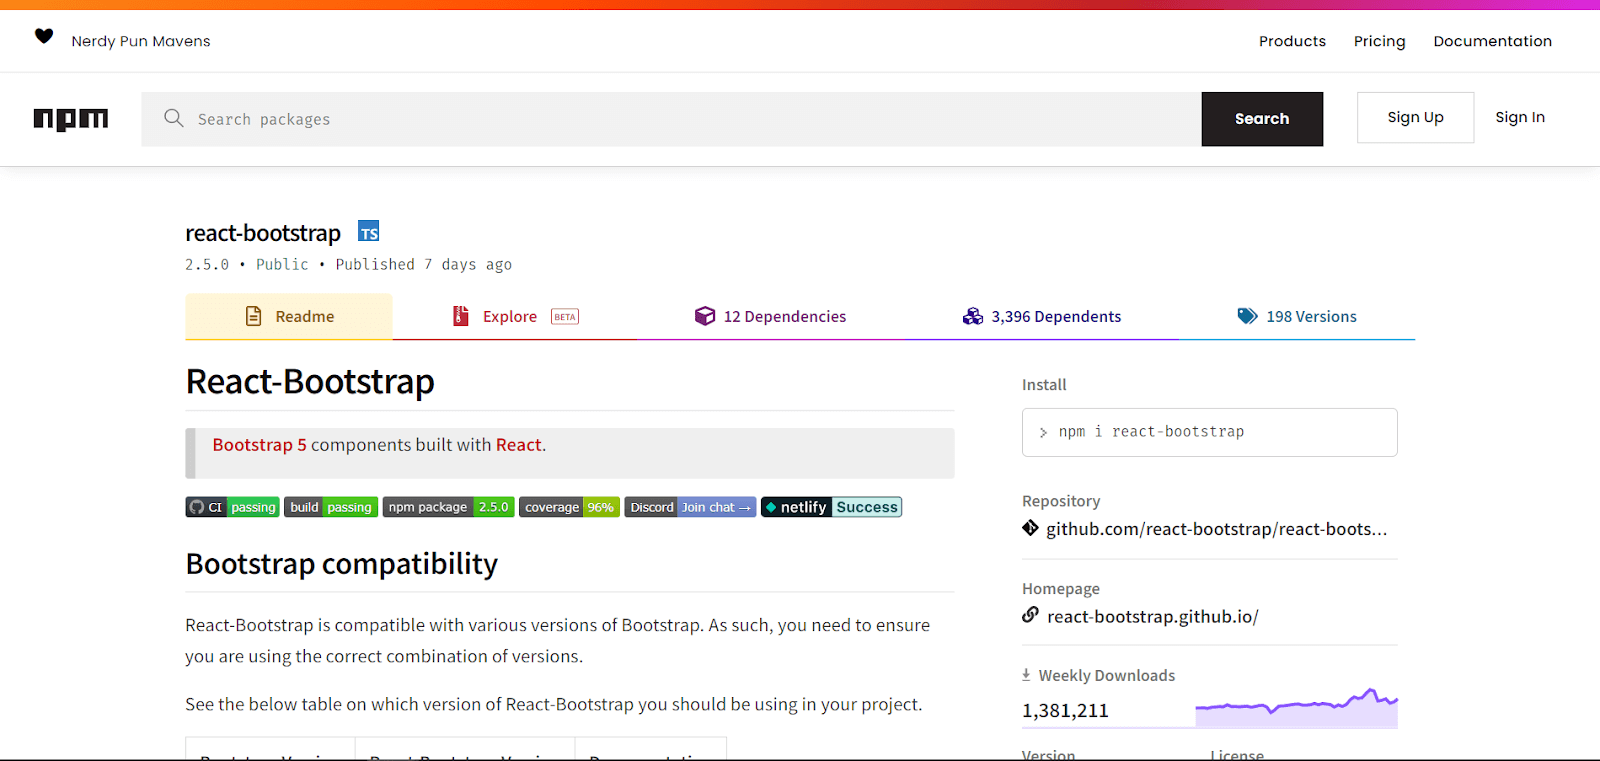Click the Bootstrap compatibility heading

pos(341,564)
